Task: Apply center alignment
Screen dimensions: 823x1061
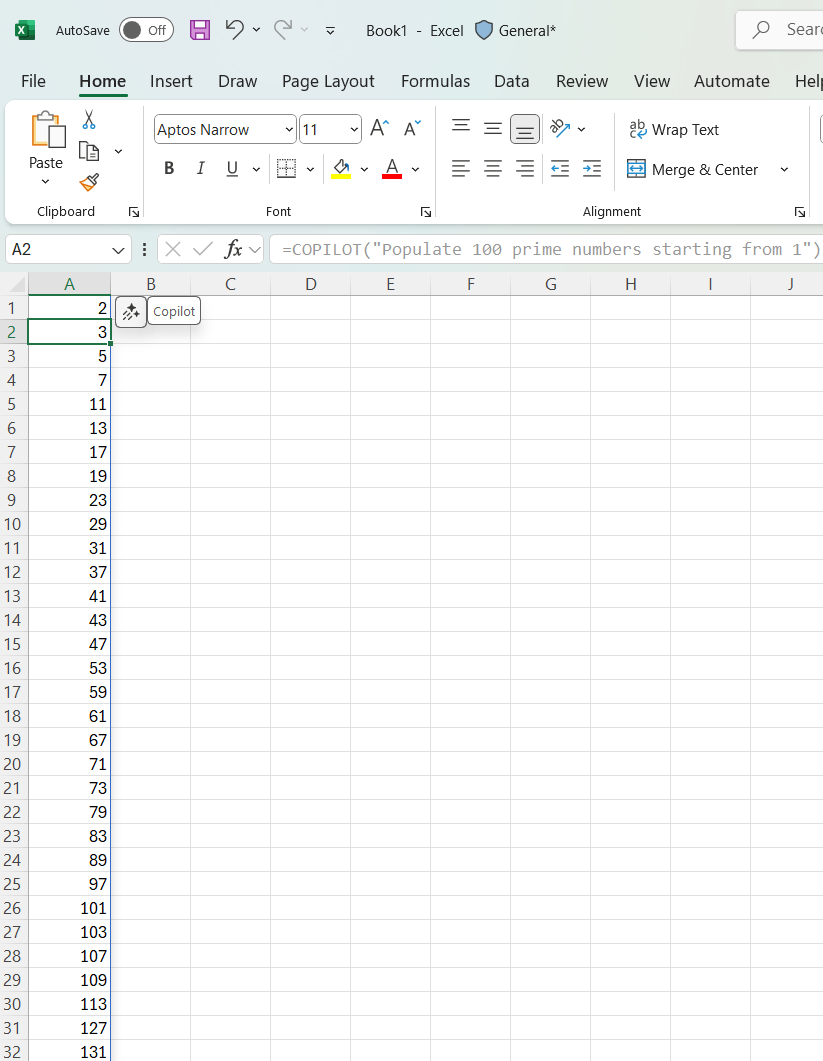Action: point(492,169)
